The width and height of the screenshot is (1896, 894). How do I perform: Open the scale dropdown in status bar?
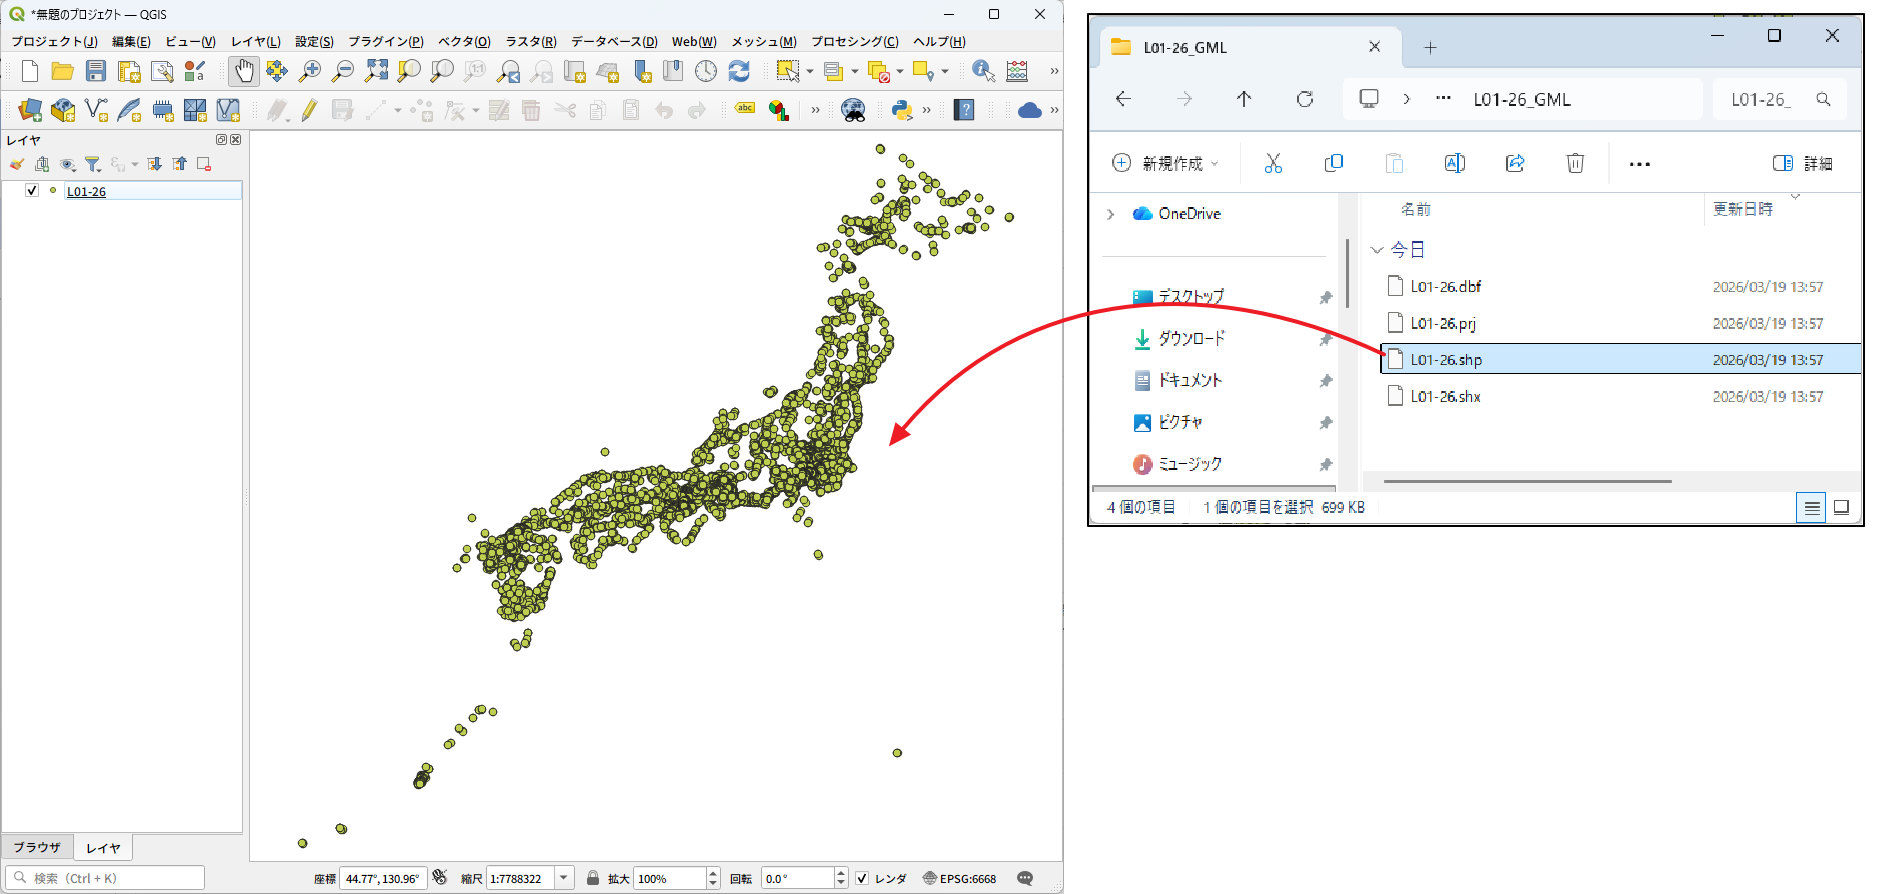tap(564, 879)
